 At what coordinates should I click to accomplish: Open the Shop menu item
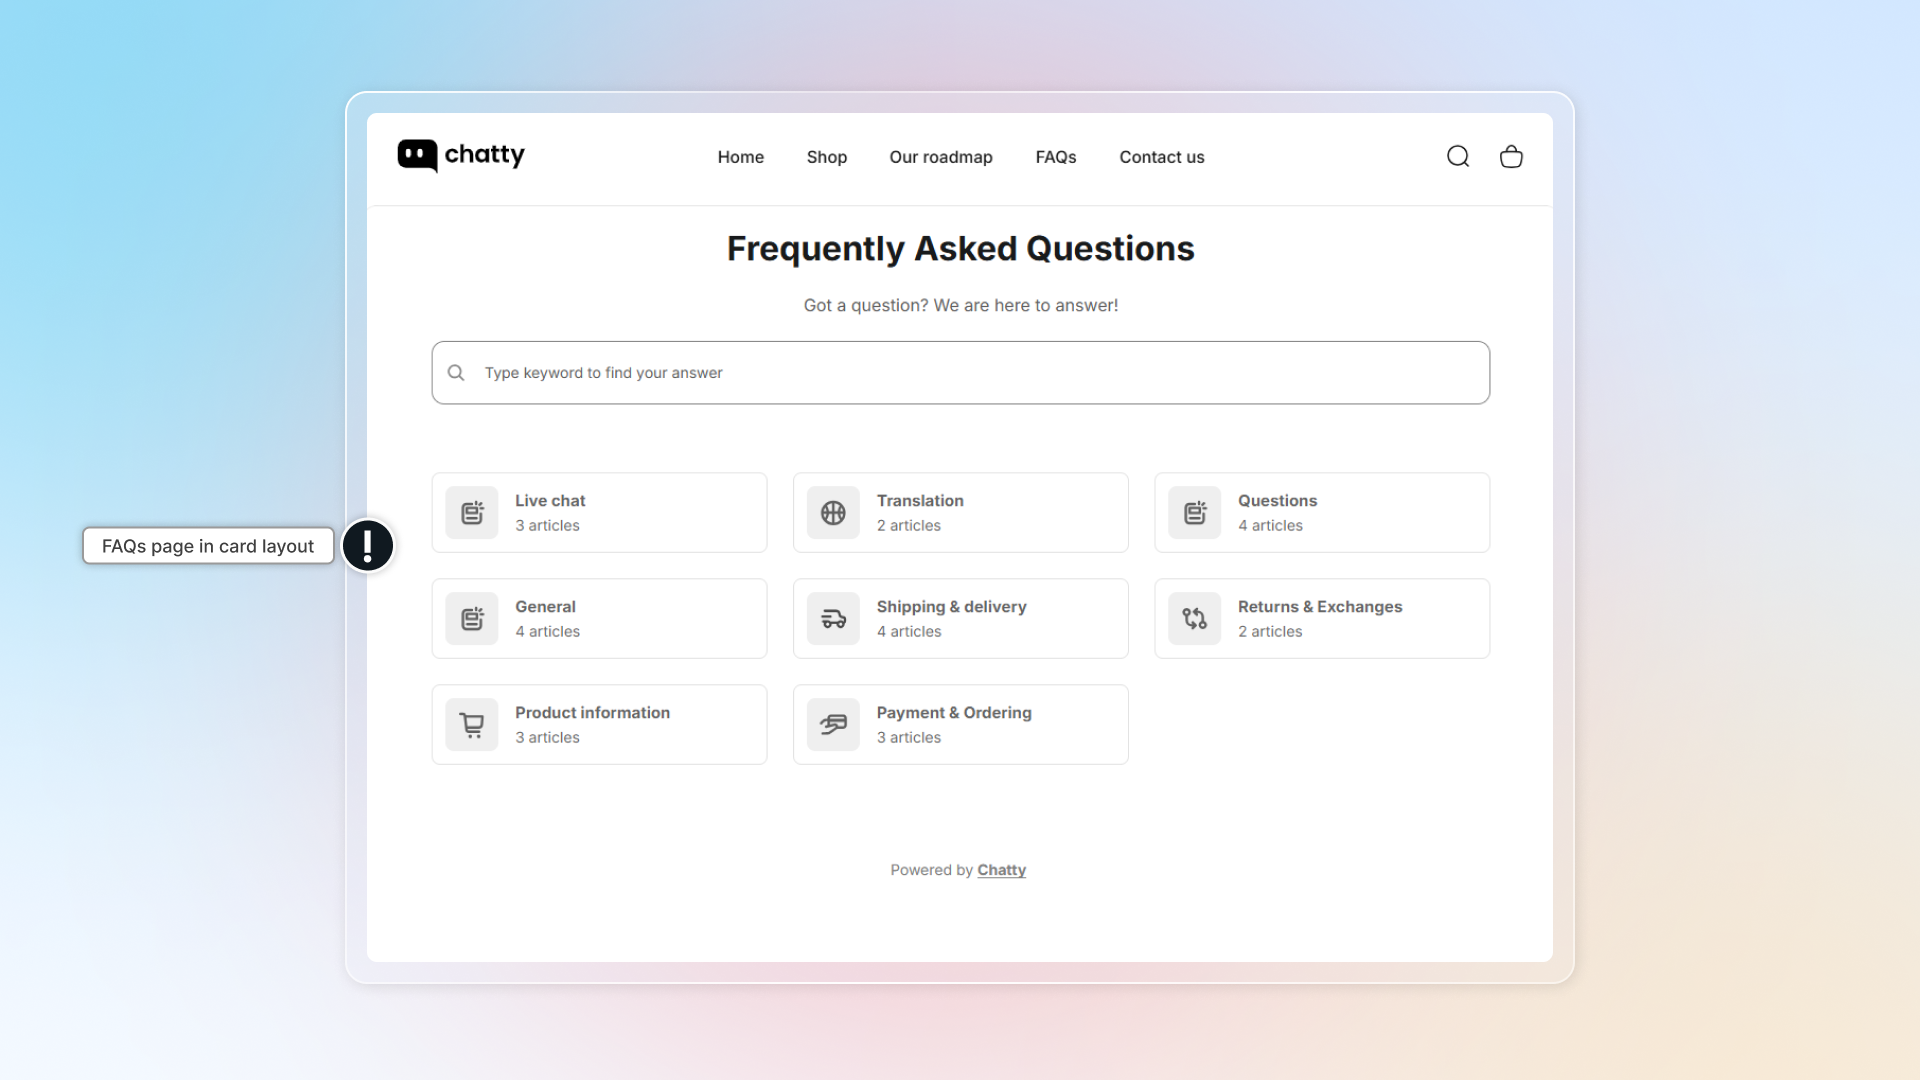[827, 157]
